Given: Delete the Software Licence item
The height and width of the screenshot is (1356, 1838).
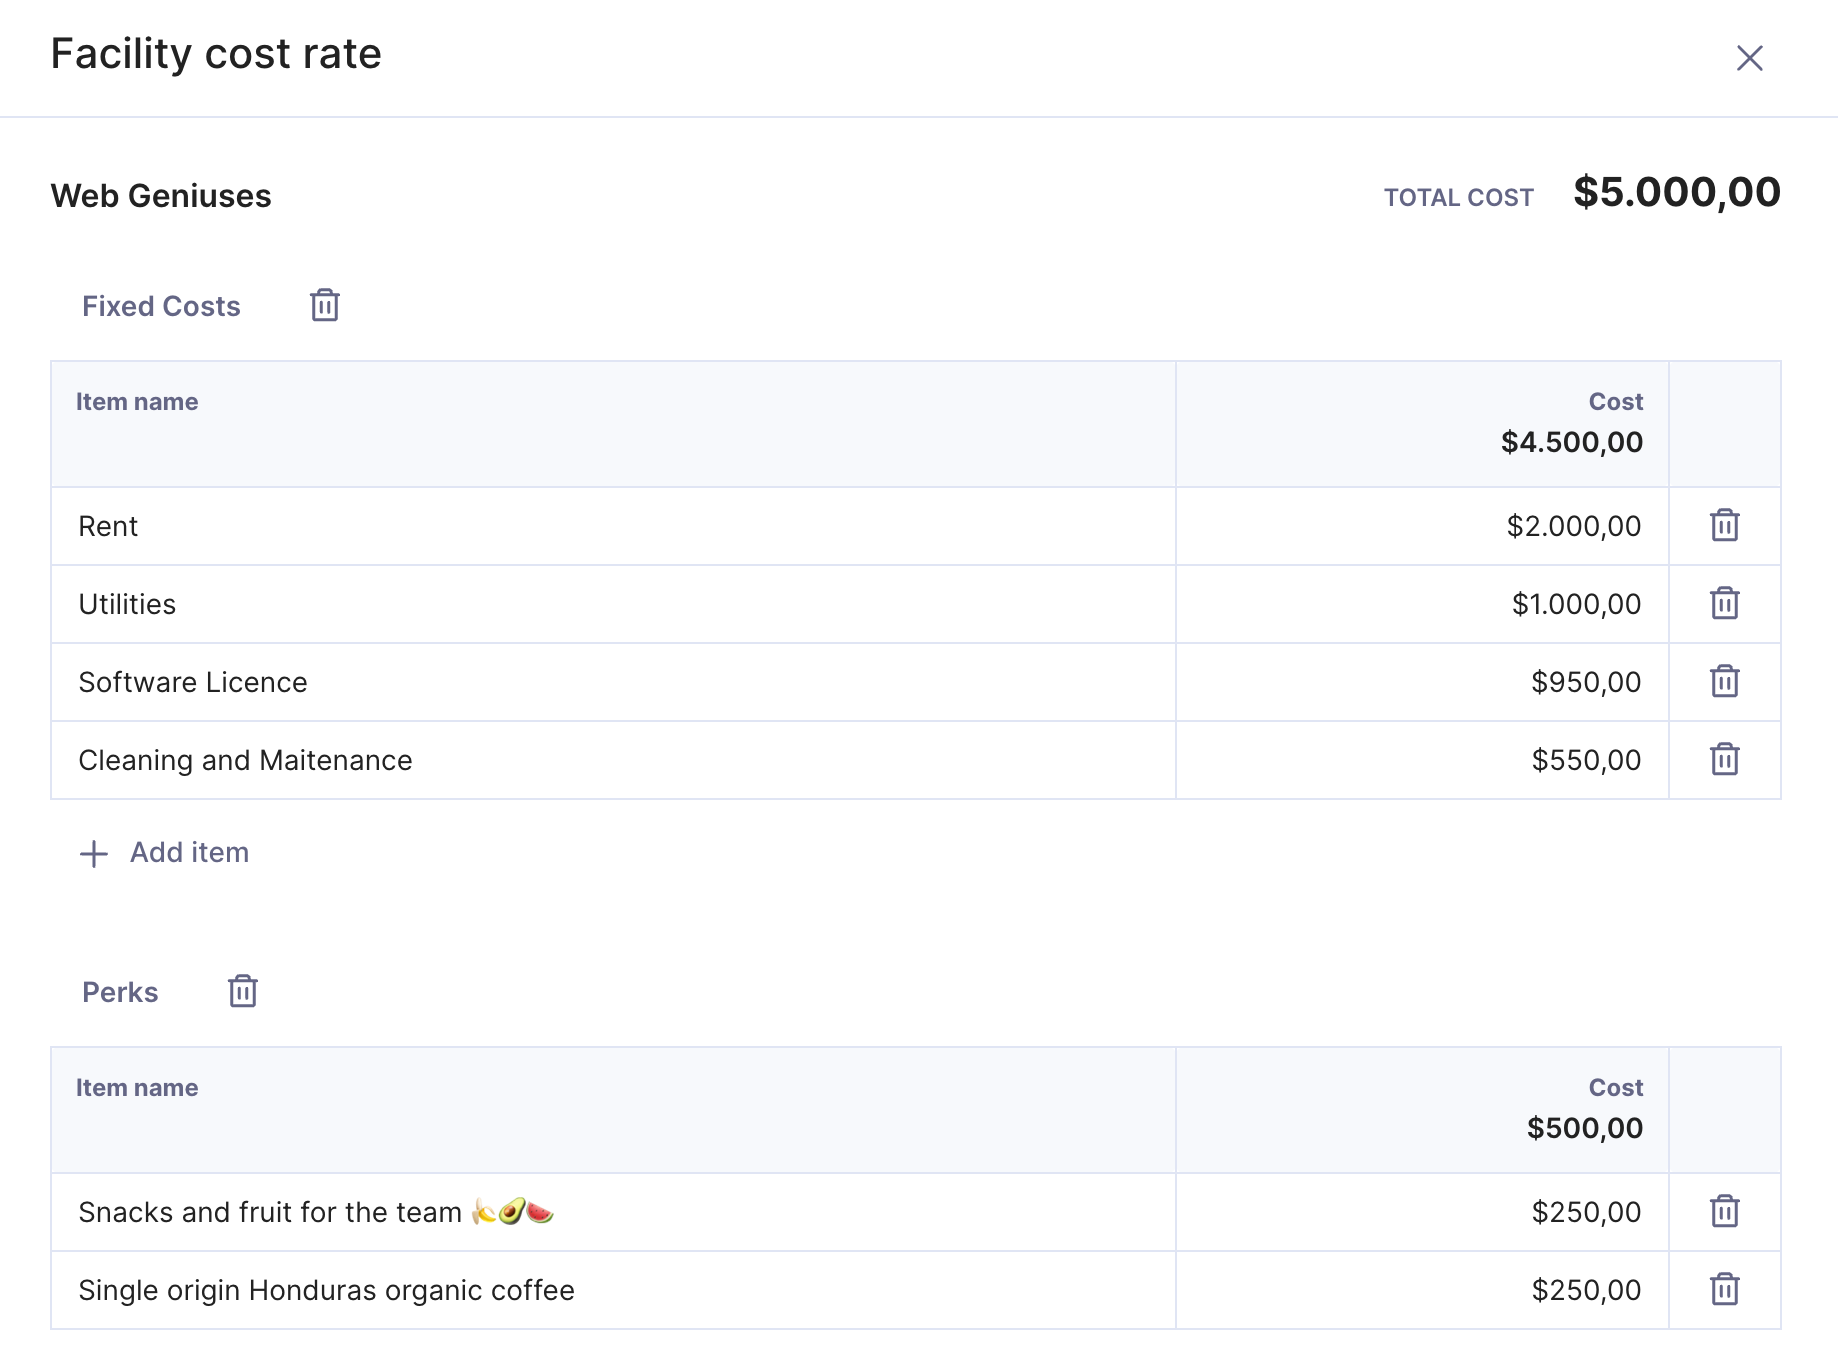Looking at the screenshot, I should tap(1725, 681).
